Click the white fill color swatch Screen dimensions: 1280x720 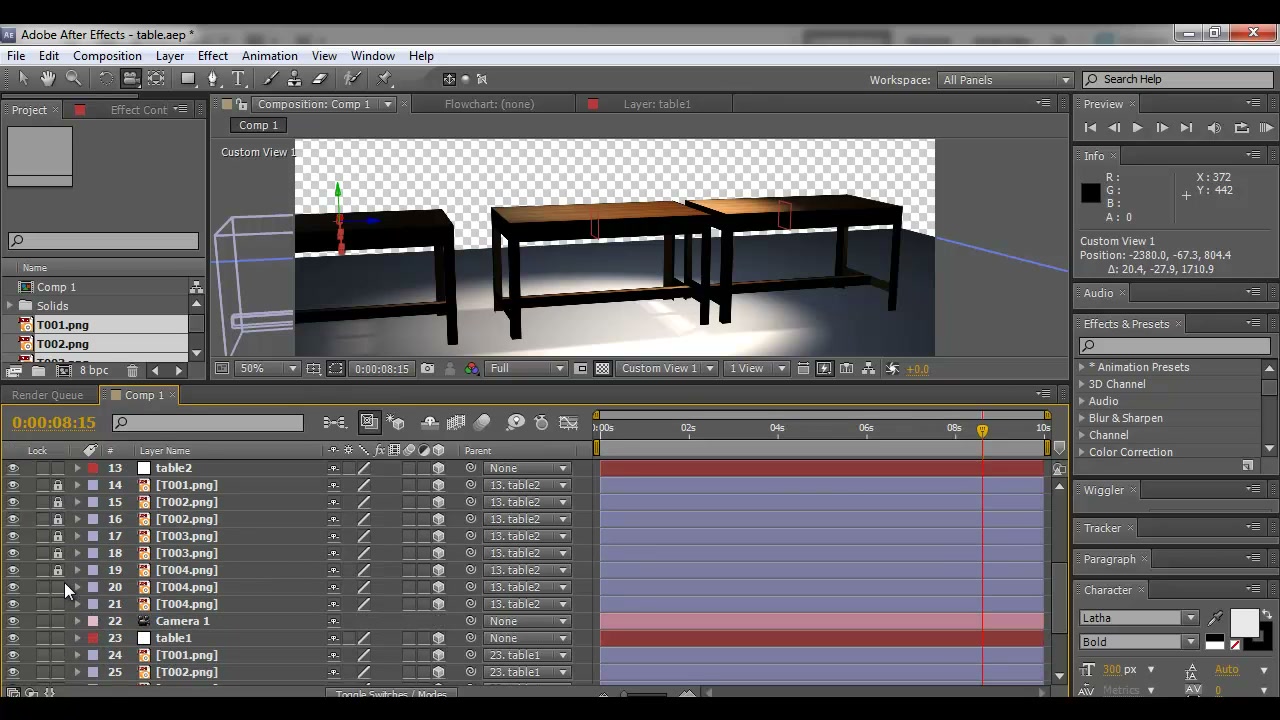1244,622
